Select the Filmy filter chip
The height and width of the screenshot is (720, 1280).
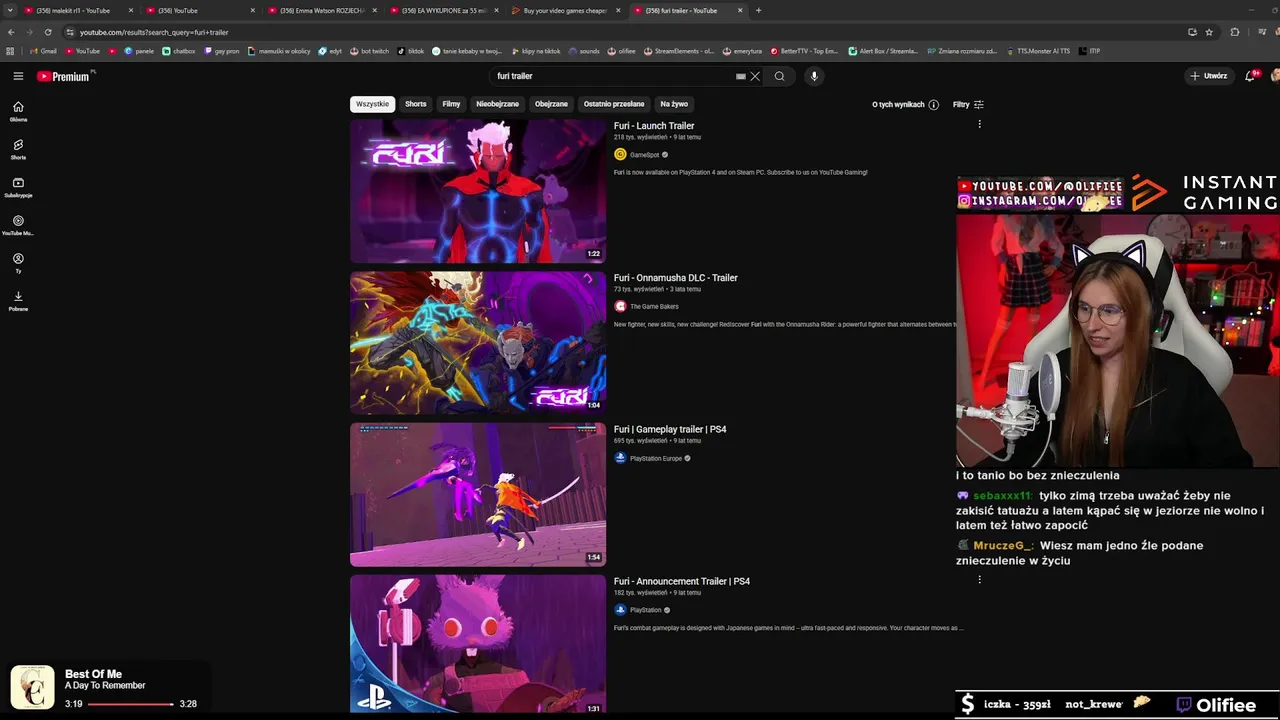point(452,104)
